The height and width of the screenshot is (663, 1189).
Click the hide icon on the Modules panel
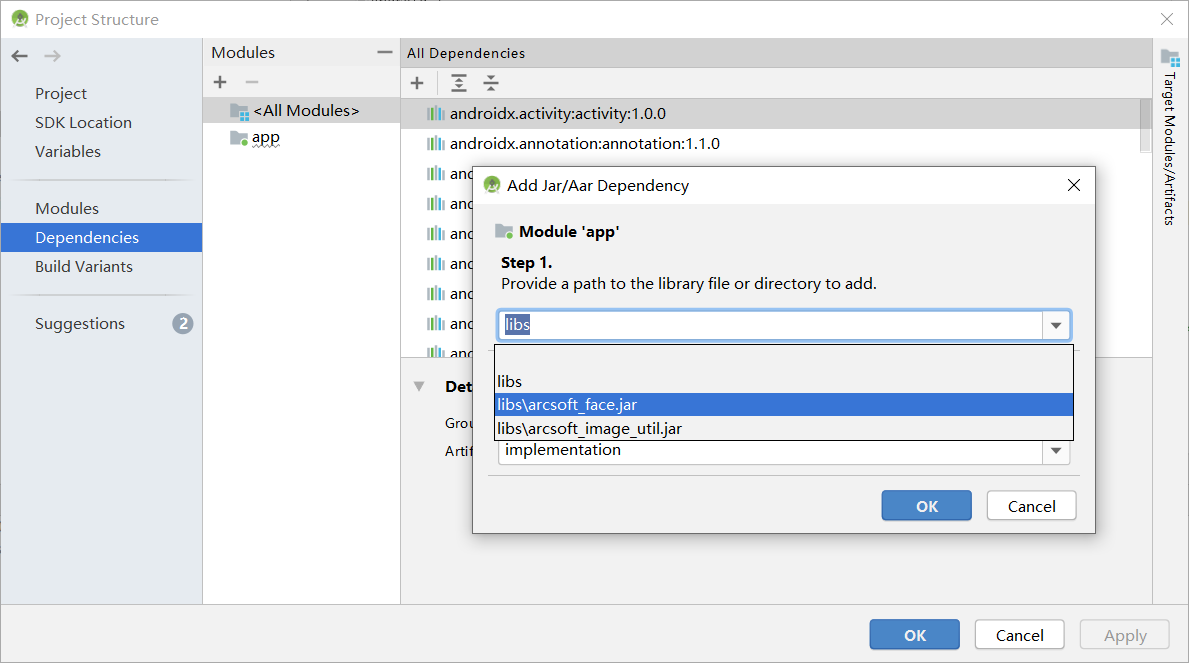(x=383, y=50)
